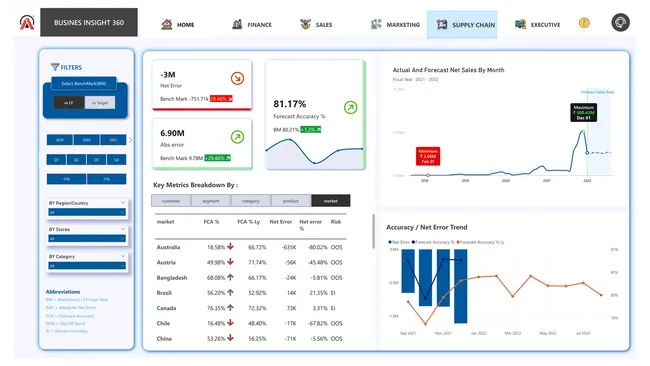650x366 pixels.
Task: Switch breakdown to the customer tab
Action: [x=171, y=201]
